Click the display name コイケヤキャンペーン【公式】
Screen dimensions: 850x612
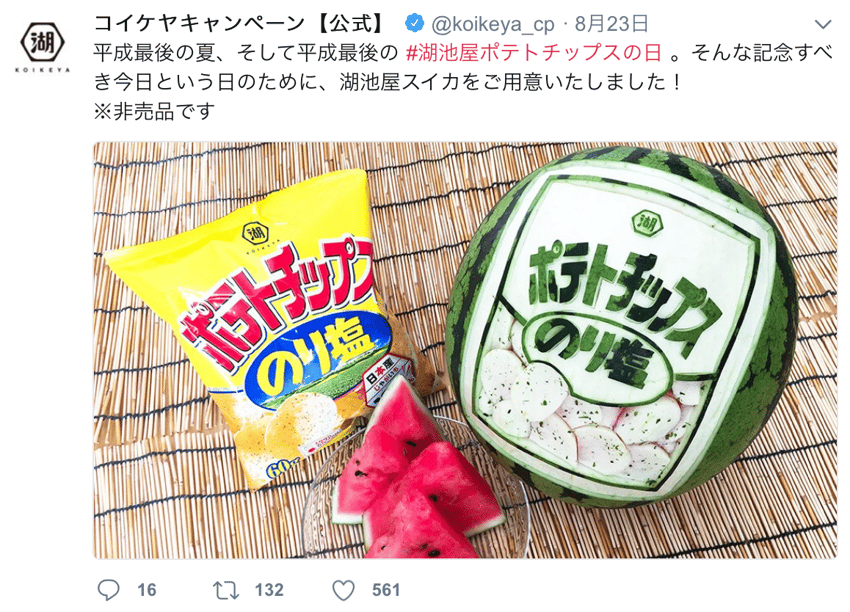tap(239, 23)
